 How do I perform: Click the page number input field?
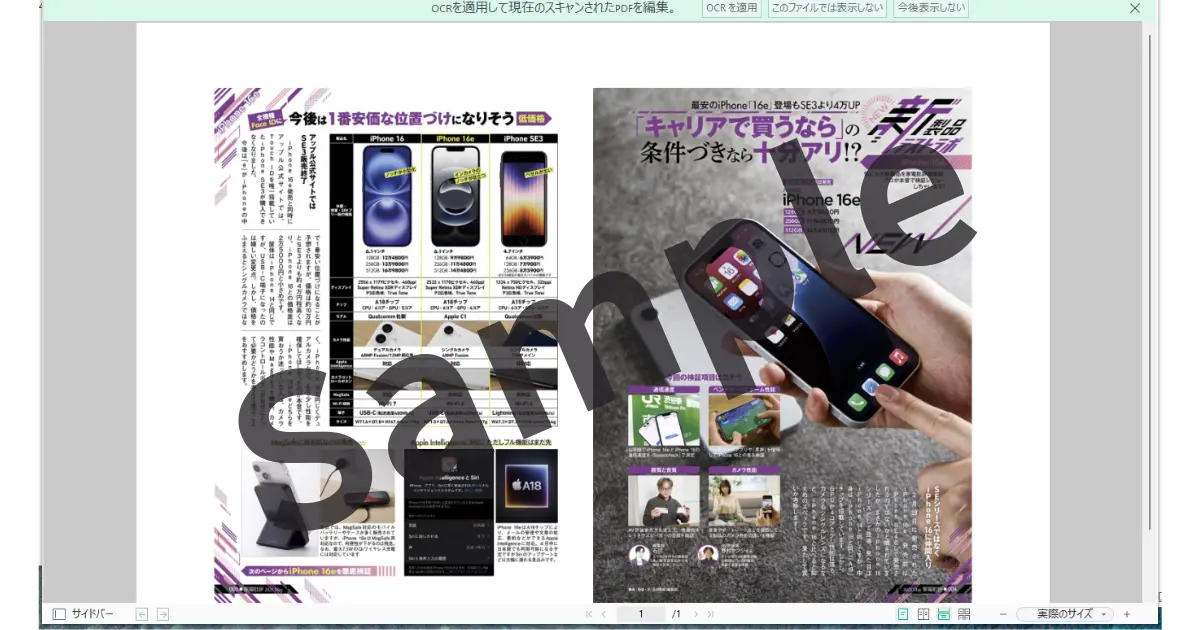point(641,614)
